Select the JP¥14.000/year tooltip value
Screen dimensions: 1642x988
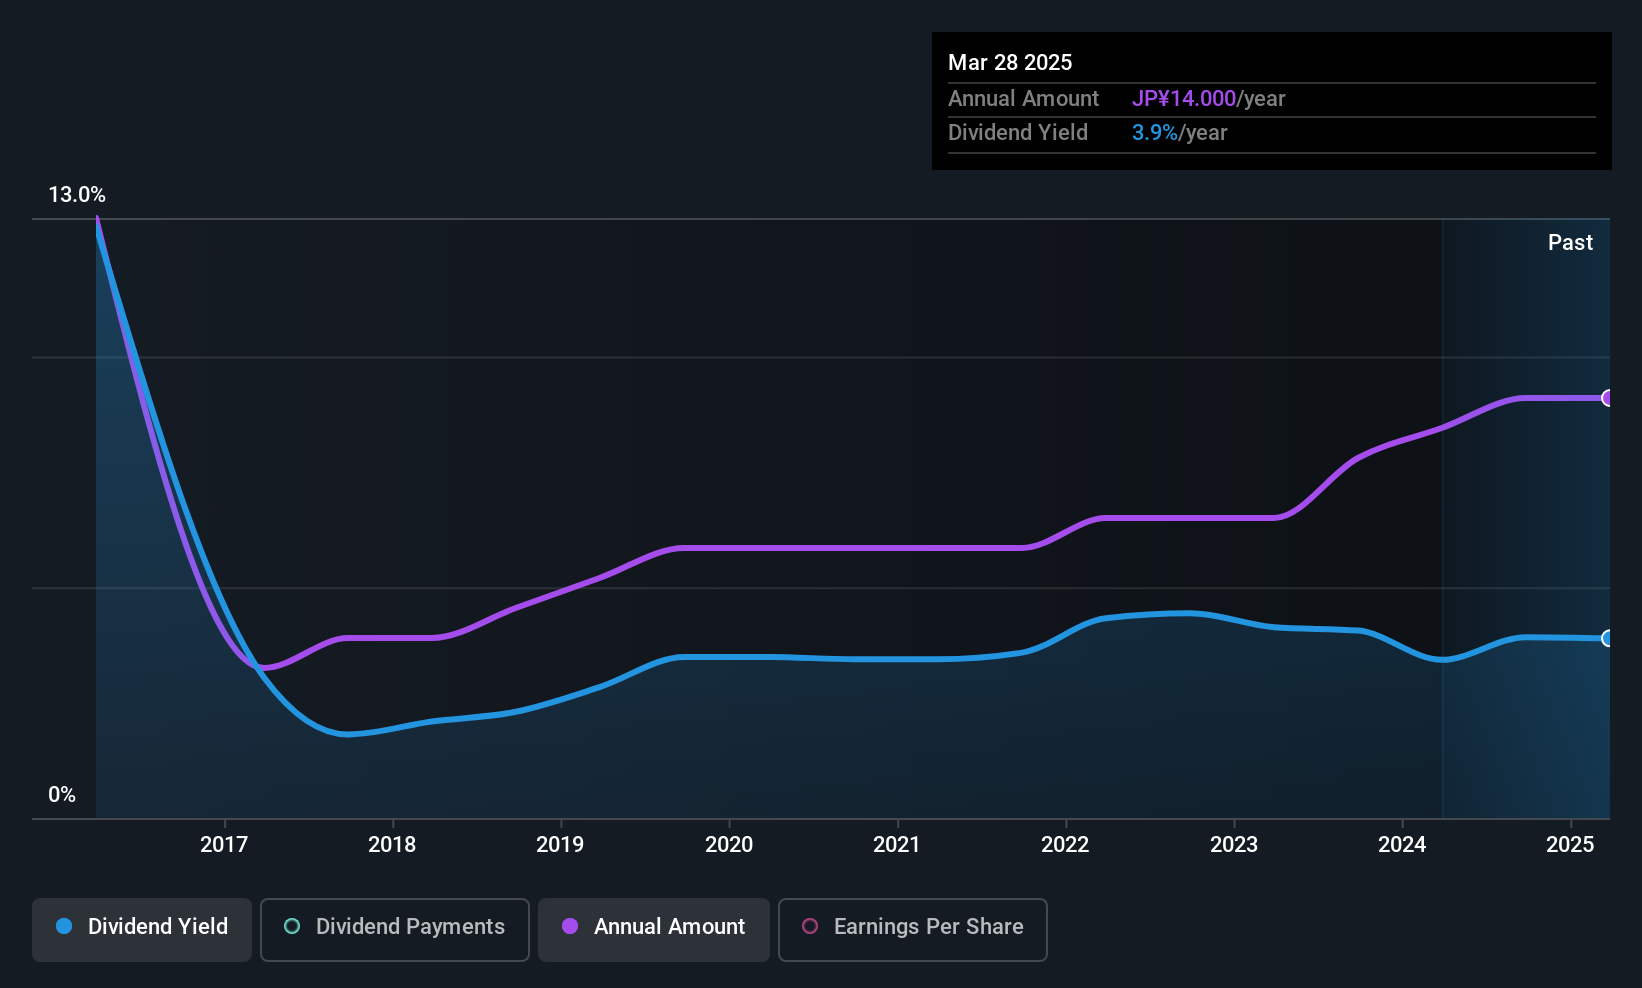coord(1208,99)
